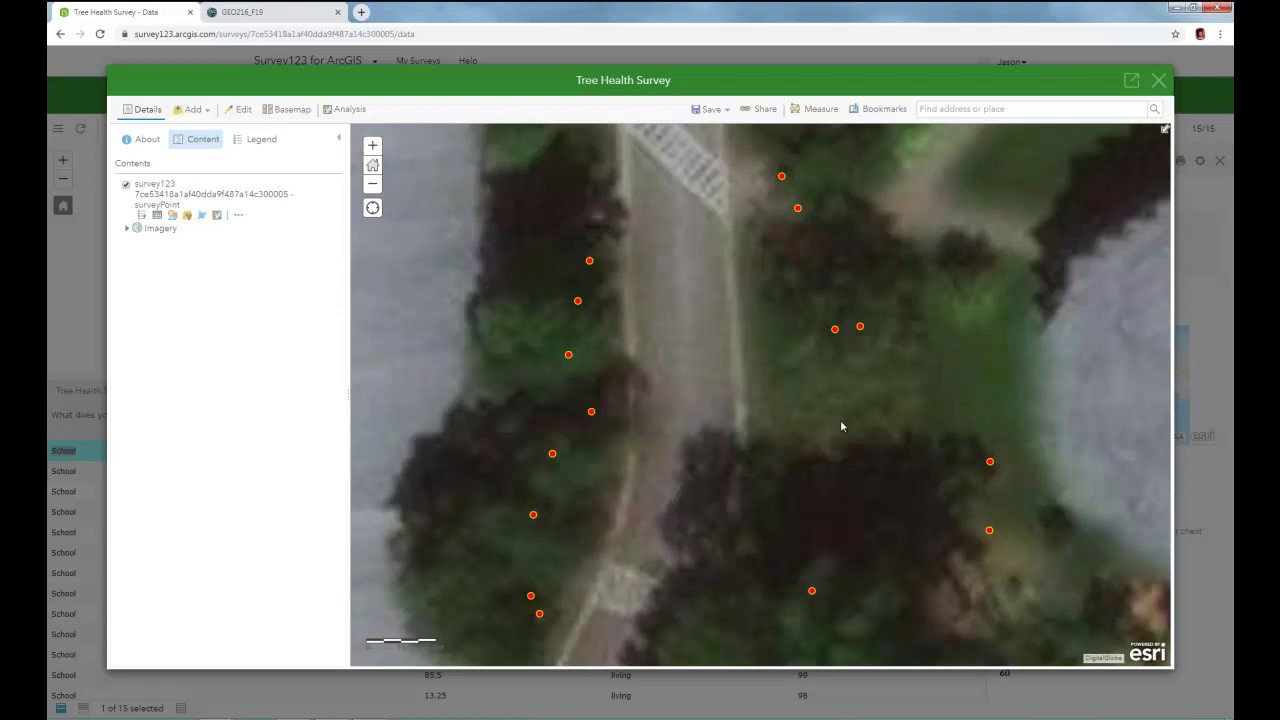1280x720 pixels.
Task: Uncheck the survey123 surveyPoint layer checkbox
Action: (x=126, y=185)
